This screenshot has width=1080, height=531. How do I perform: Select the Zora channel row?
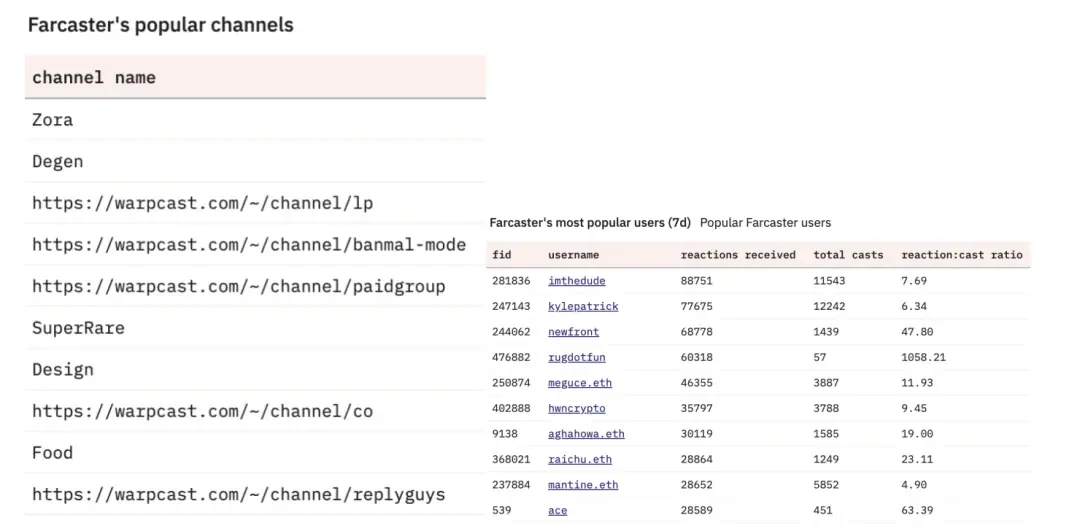coord(53,120)
